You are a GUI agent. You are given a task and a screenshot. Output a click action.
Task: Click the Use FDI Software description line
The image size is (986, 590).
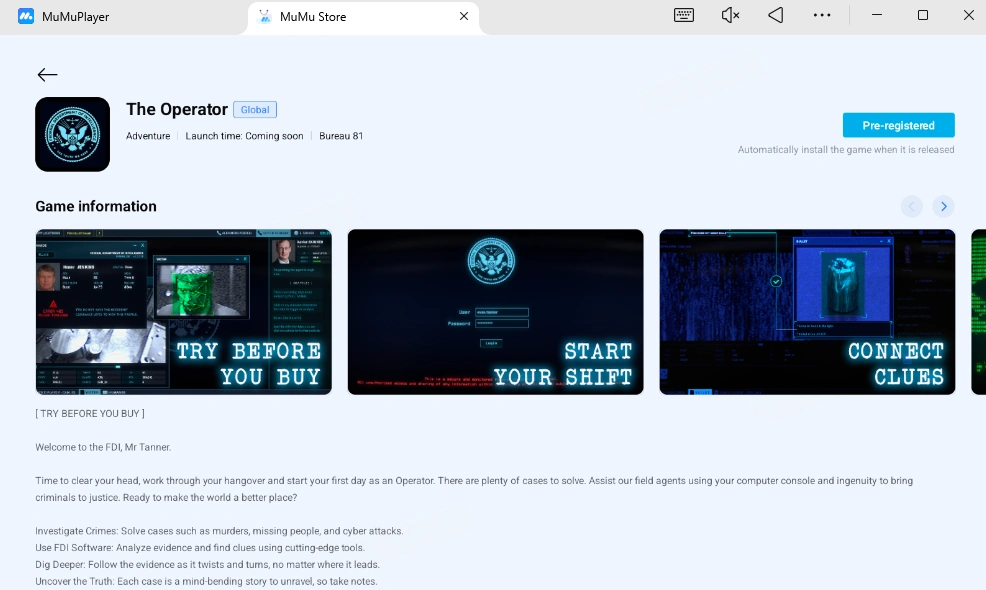tap(200, 548)
